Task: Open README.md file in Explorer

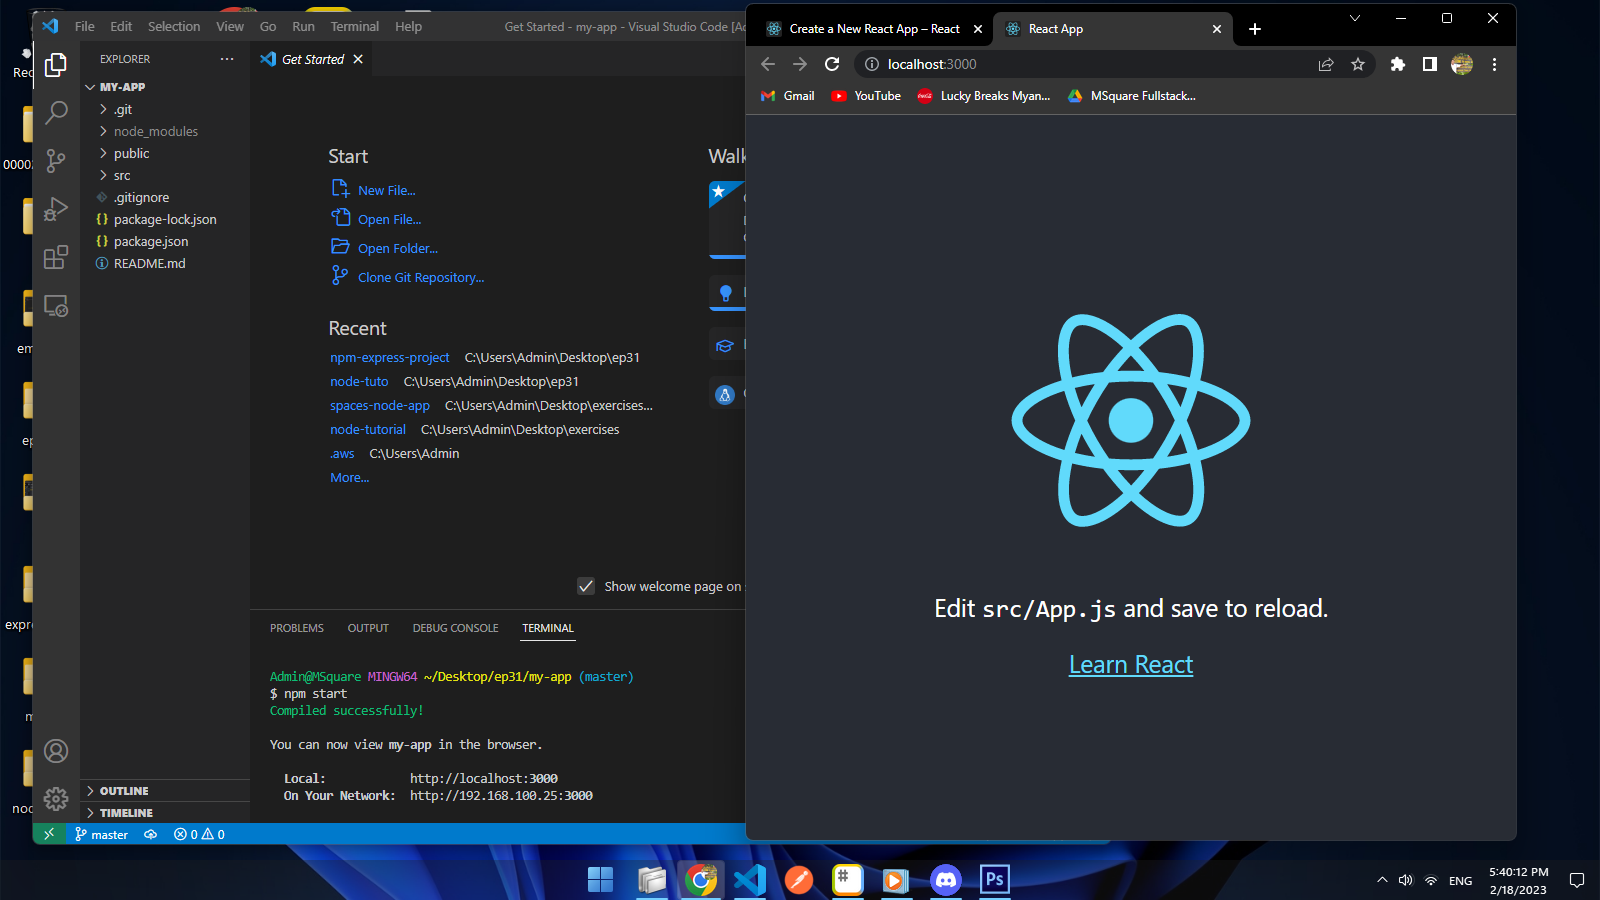Action: 149,263
